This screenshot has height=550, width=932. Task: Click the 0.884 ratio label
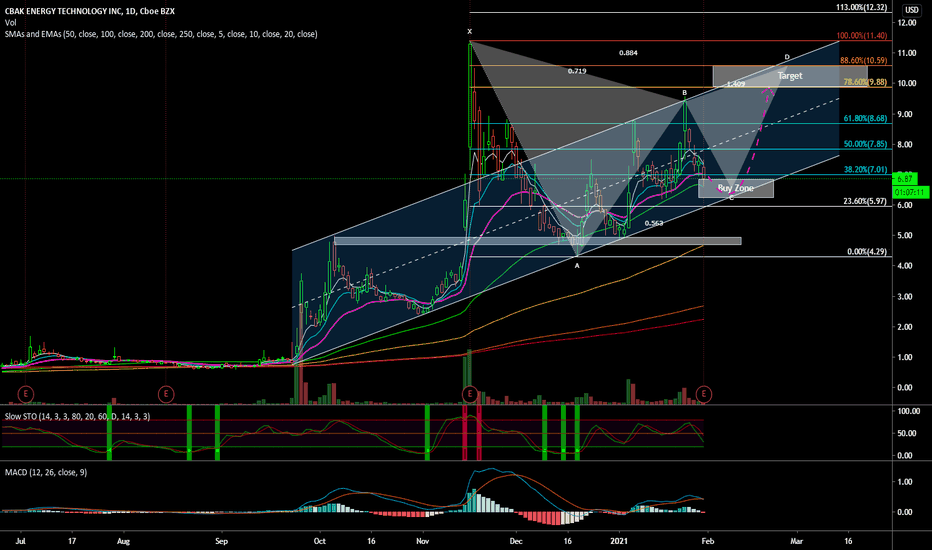[x=628, y=53]
